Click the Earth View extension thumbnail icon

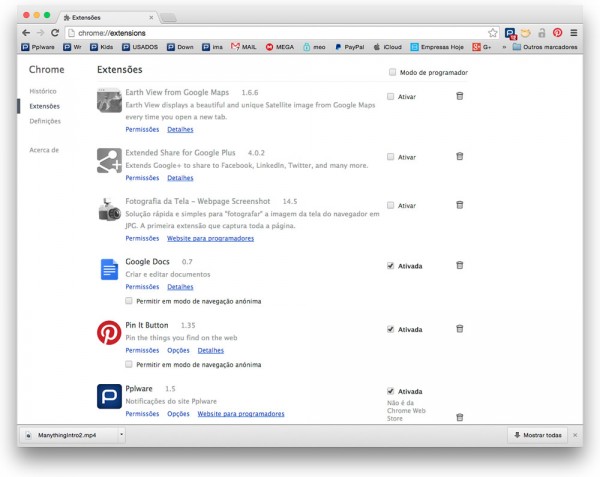(x=109, y=100)
